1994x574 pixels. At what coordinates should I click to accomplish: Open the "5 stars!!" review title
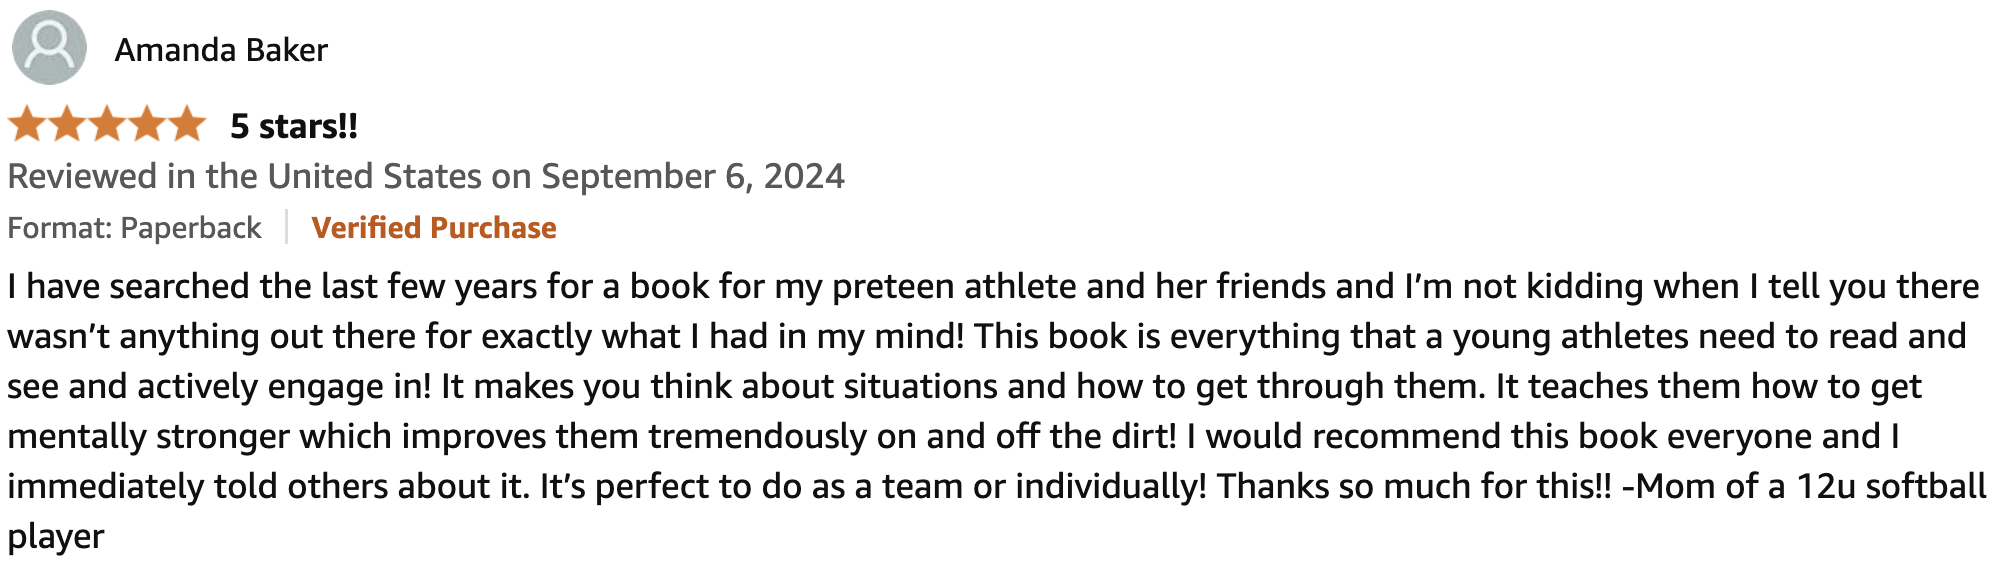[x=293, y=126]
